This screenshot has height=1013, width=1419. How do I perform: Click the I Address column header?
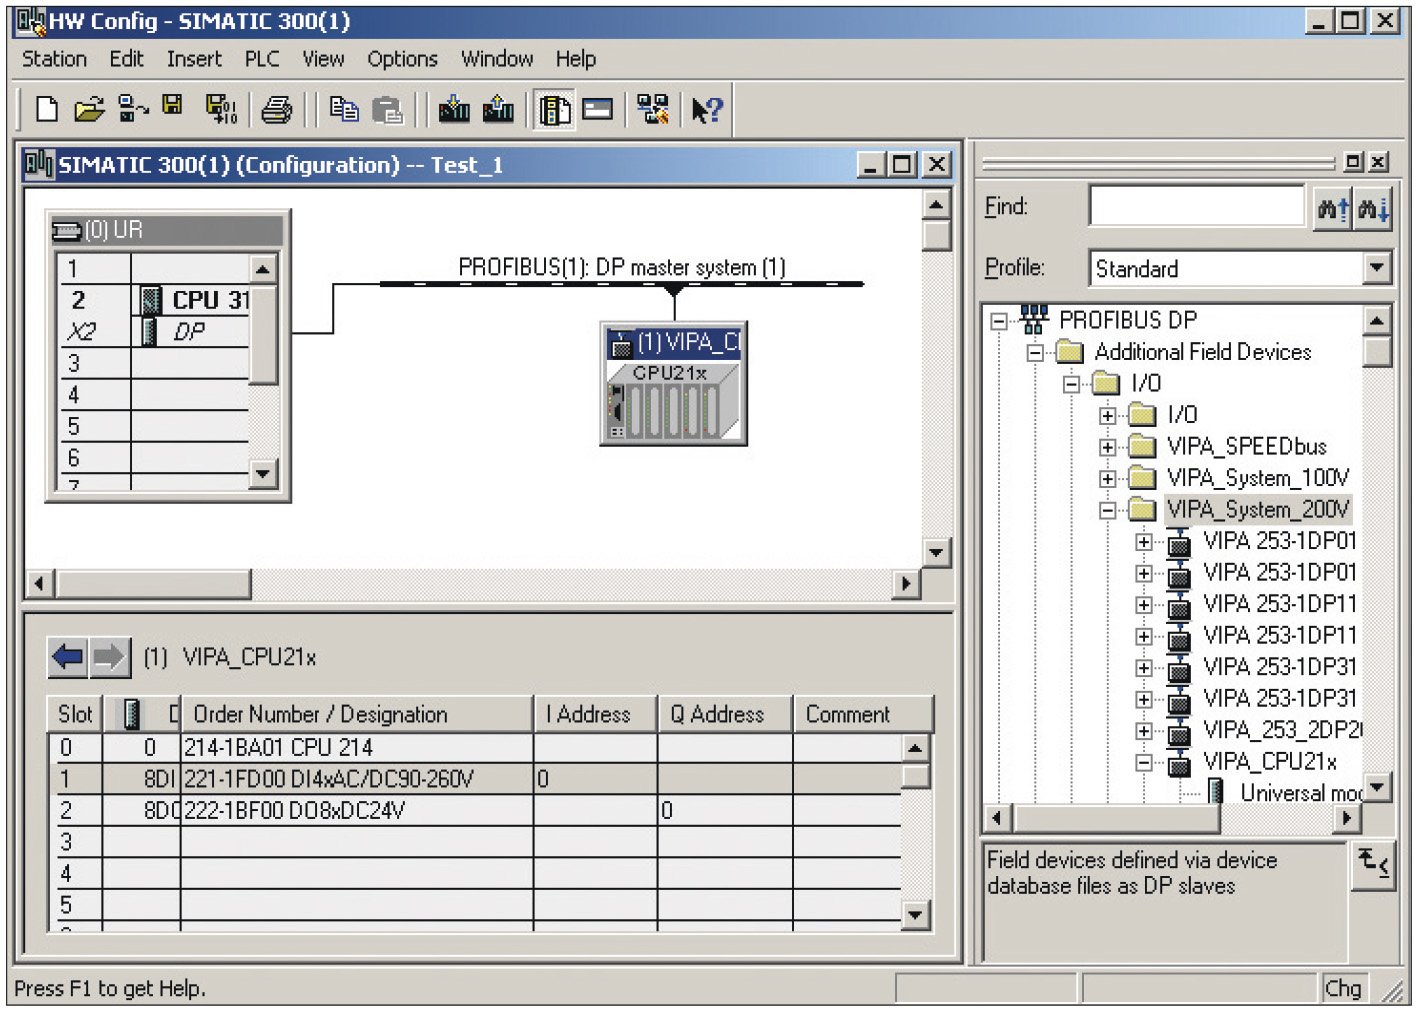pos(595,714)
